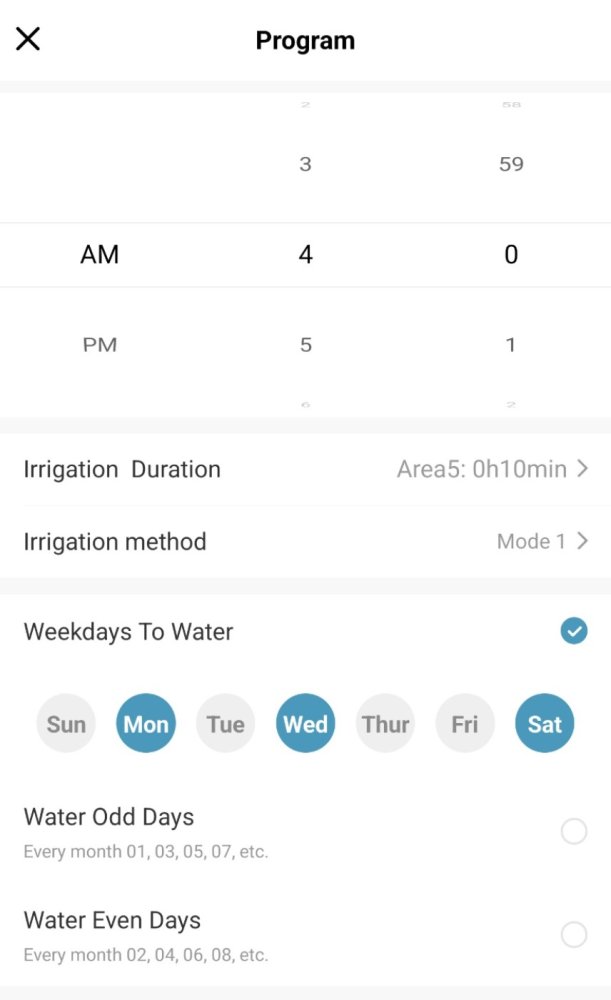Deselect Sat watering day
The height and width of the screenshot is (1000, 611).
pyautogui.click(x=545, y=723)
